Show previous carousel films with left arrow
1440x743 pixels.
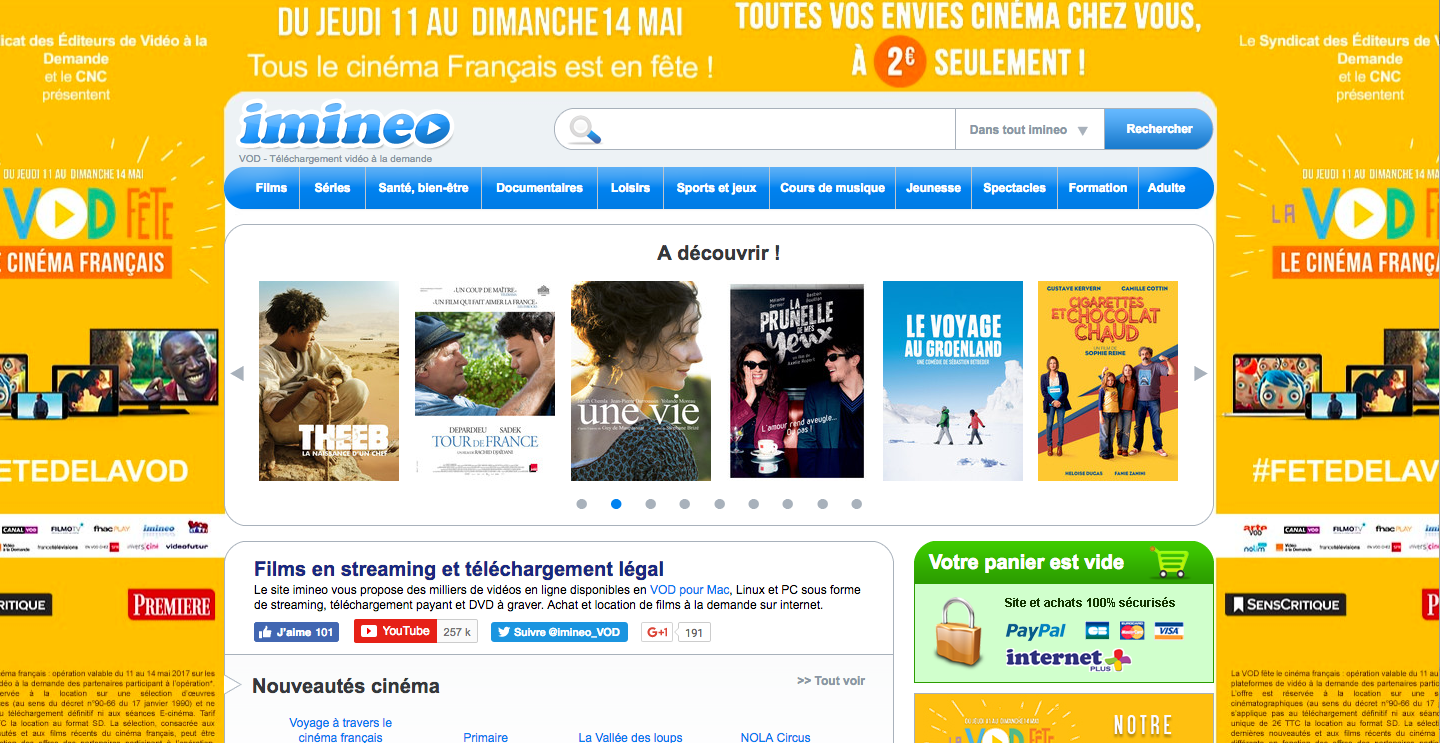pos(237,374)
